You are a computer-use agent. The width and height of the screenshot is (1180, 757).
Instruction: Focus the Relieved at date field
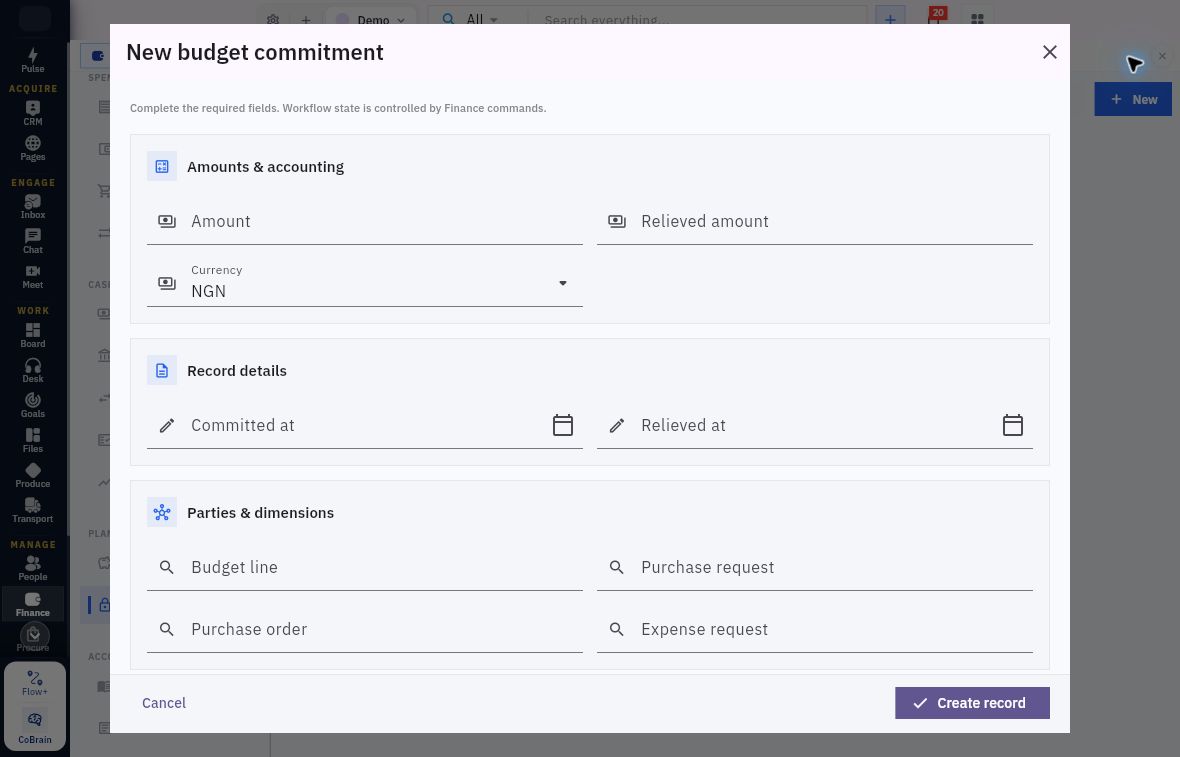pyautogui.click(x=814, y=425)
